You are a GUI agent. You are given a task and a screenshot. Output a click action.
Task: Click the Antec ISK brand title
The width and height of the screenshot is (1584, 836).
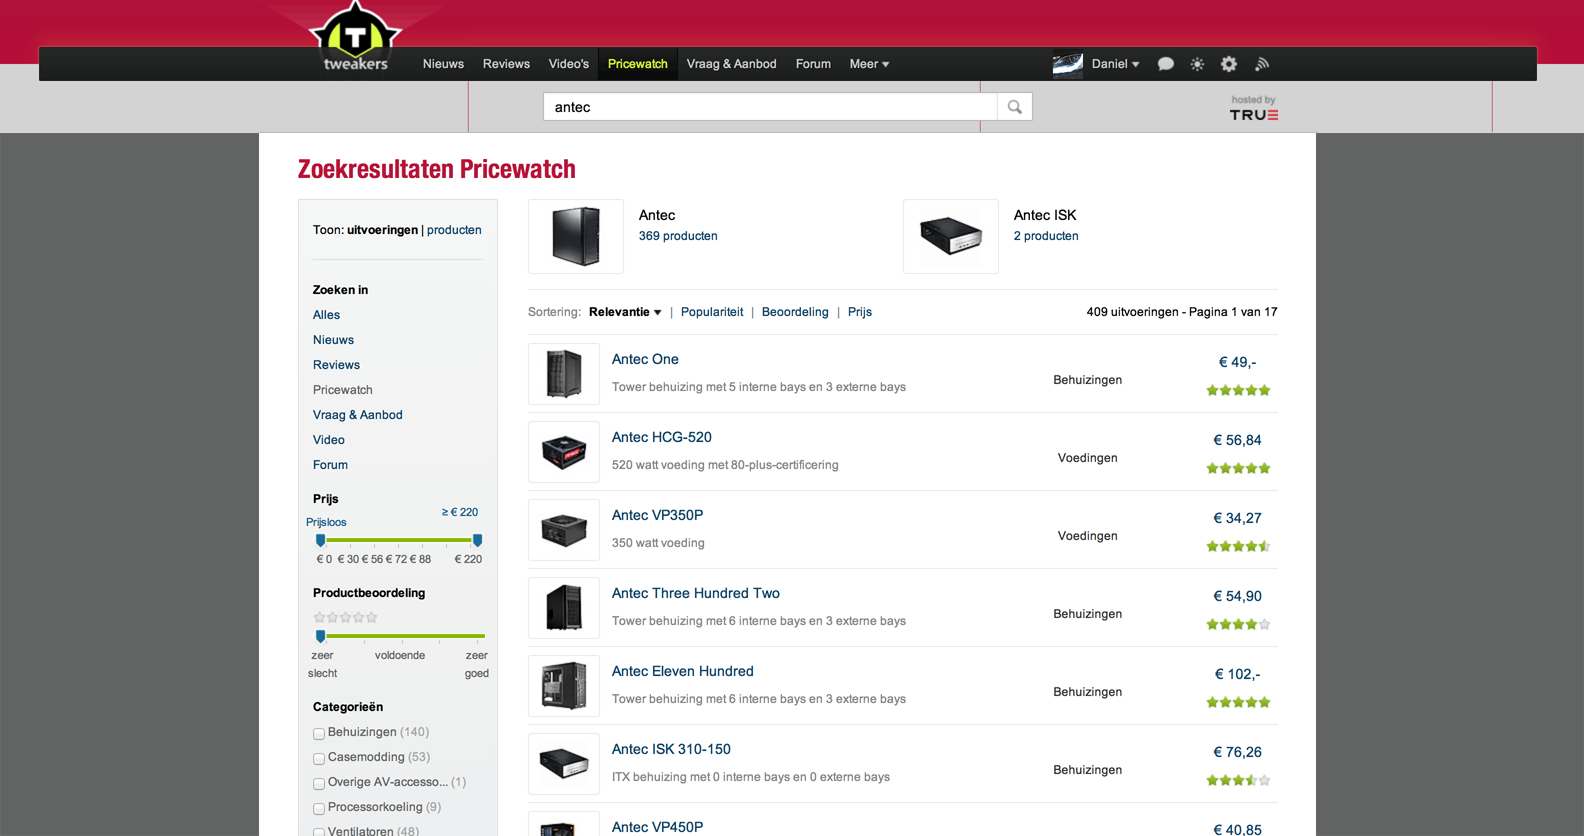pyautogui.click(x=1045, y=215)
